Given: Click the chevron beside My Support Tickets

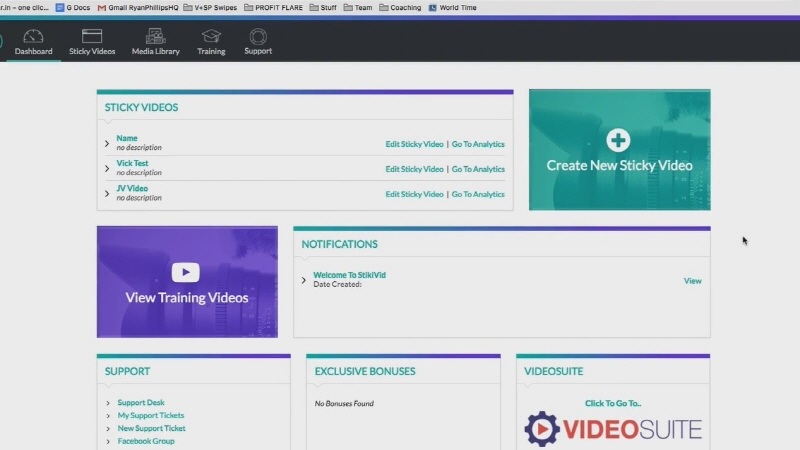Looking at the screenshot, I should (108, 416).
